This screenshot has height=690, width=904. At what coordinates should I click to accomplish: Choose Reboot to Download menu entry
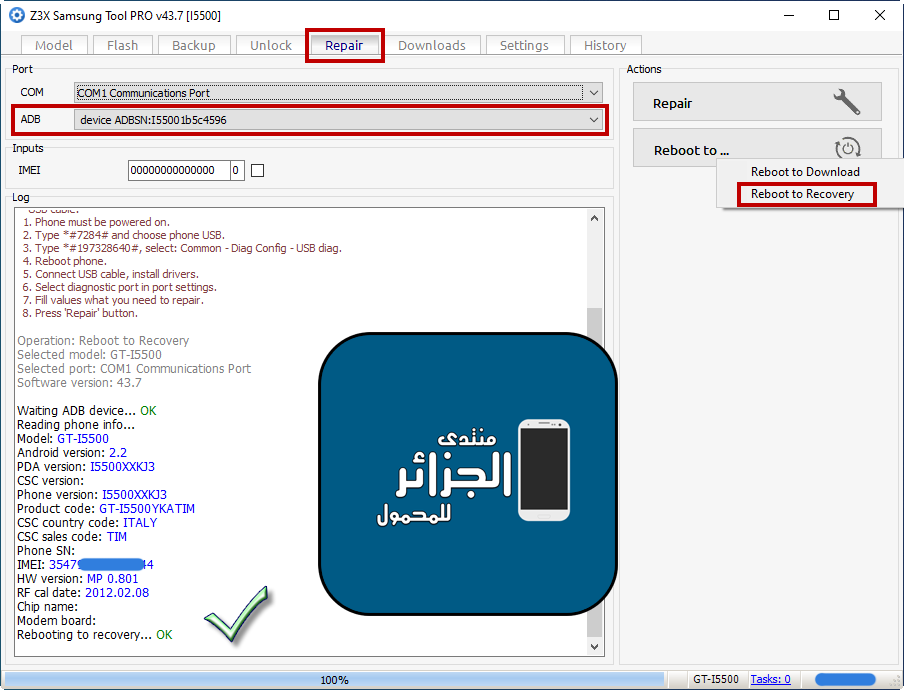pos(805,172)
